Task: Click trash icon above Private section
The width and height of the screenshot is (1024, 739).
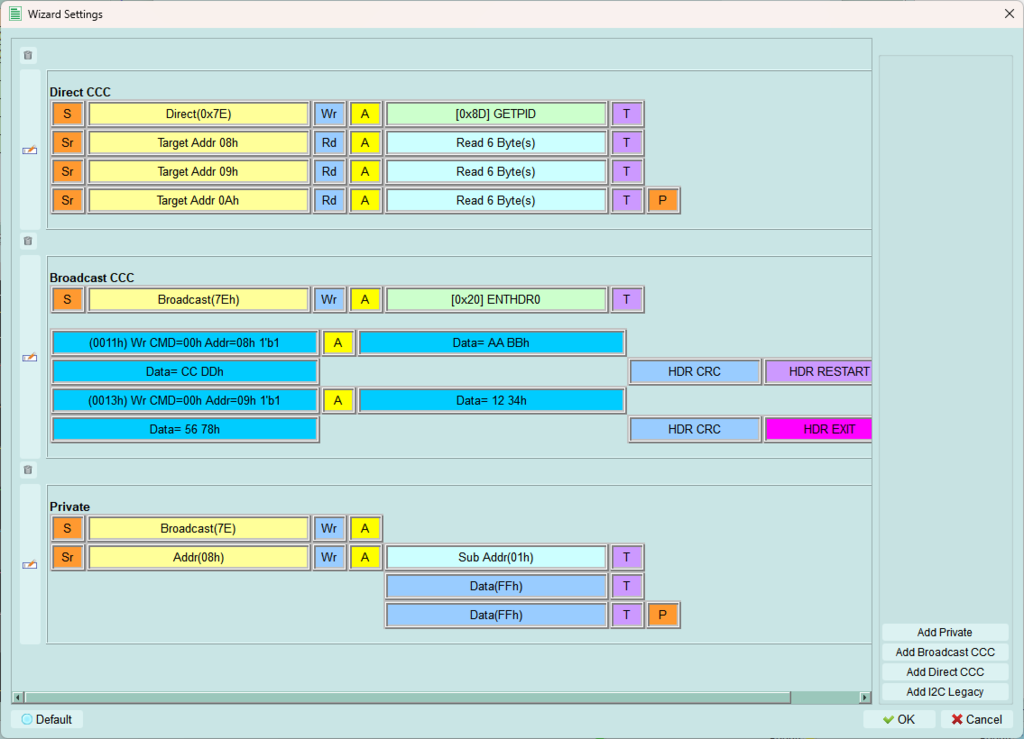Action: pos(28,470)
